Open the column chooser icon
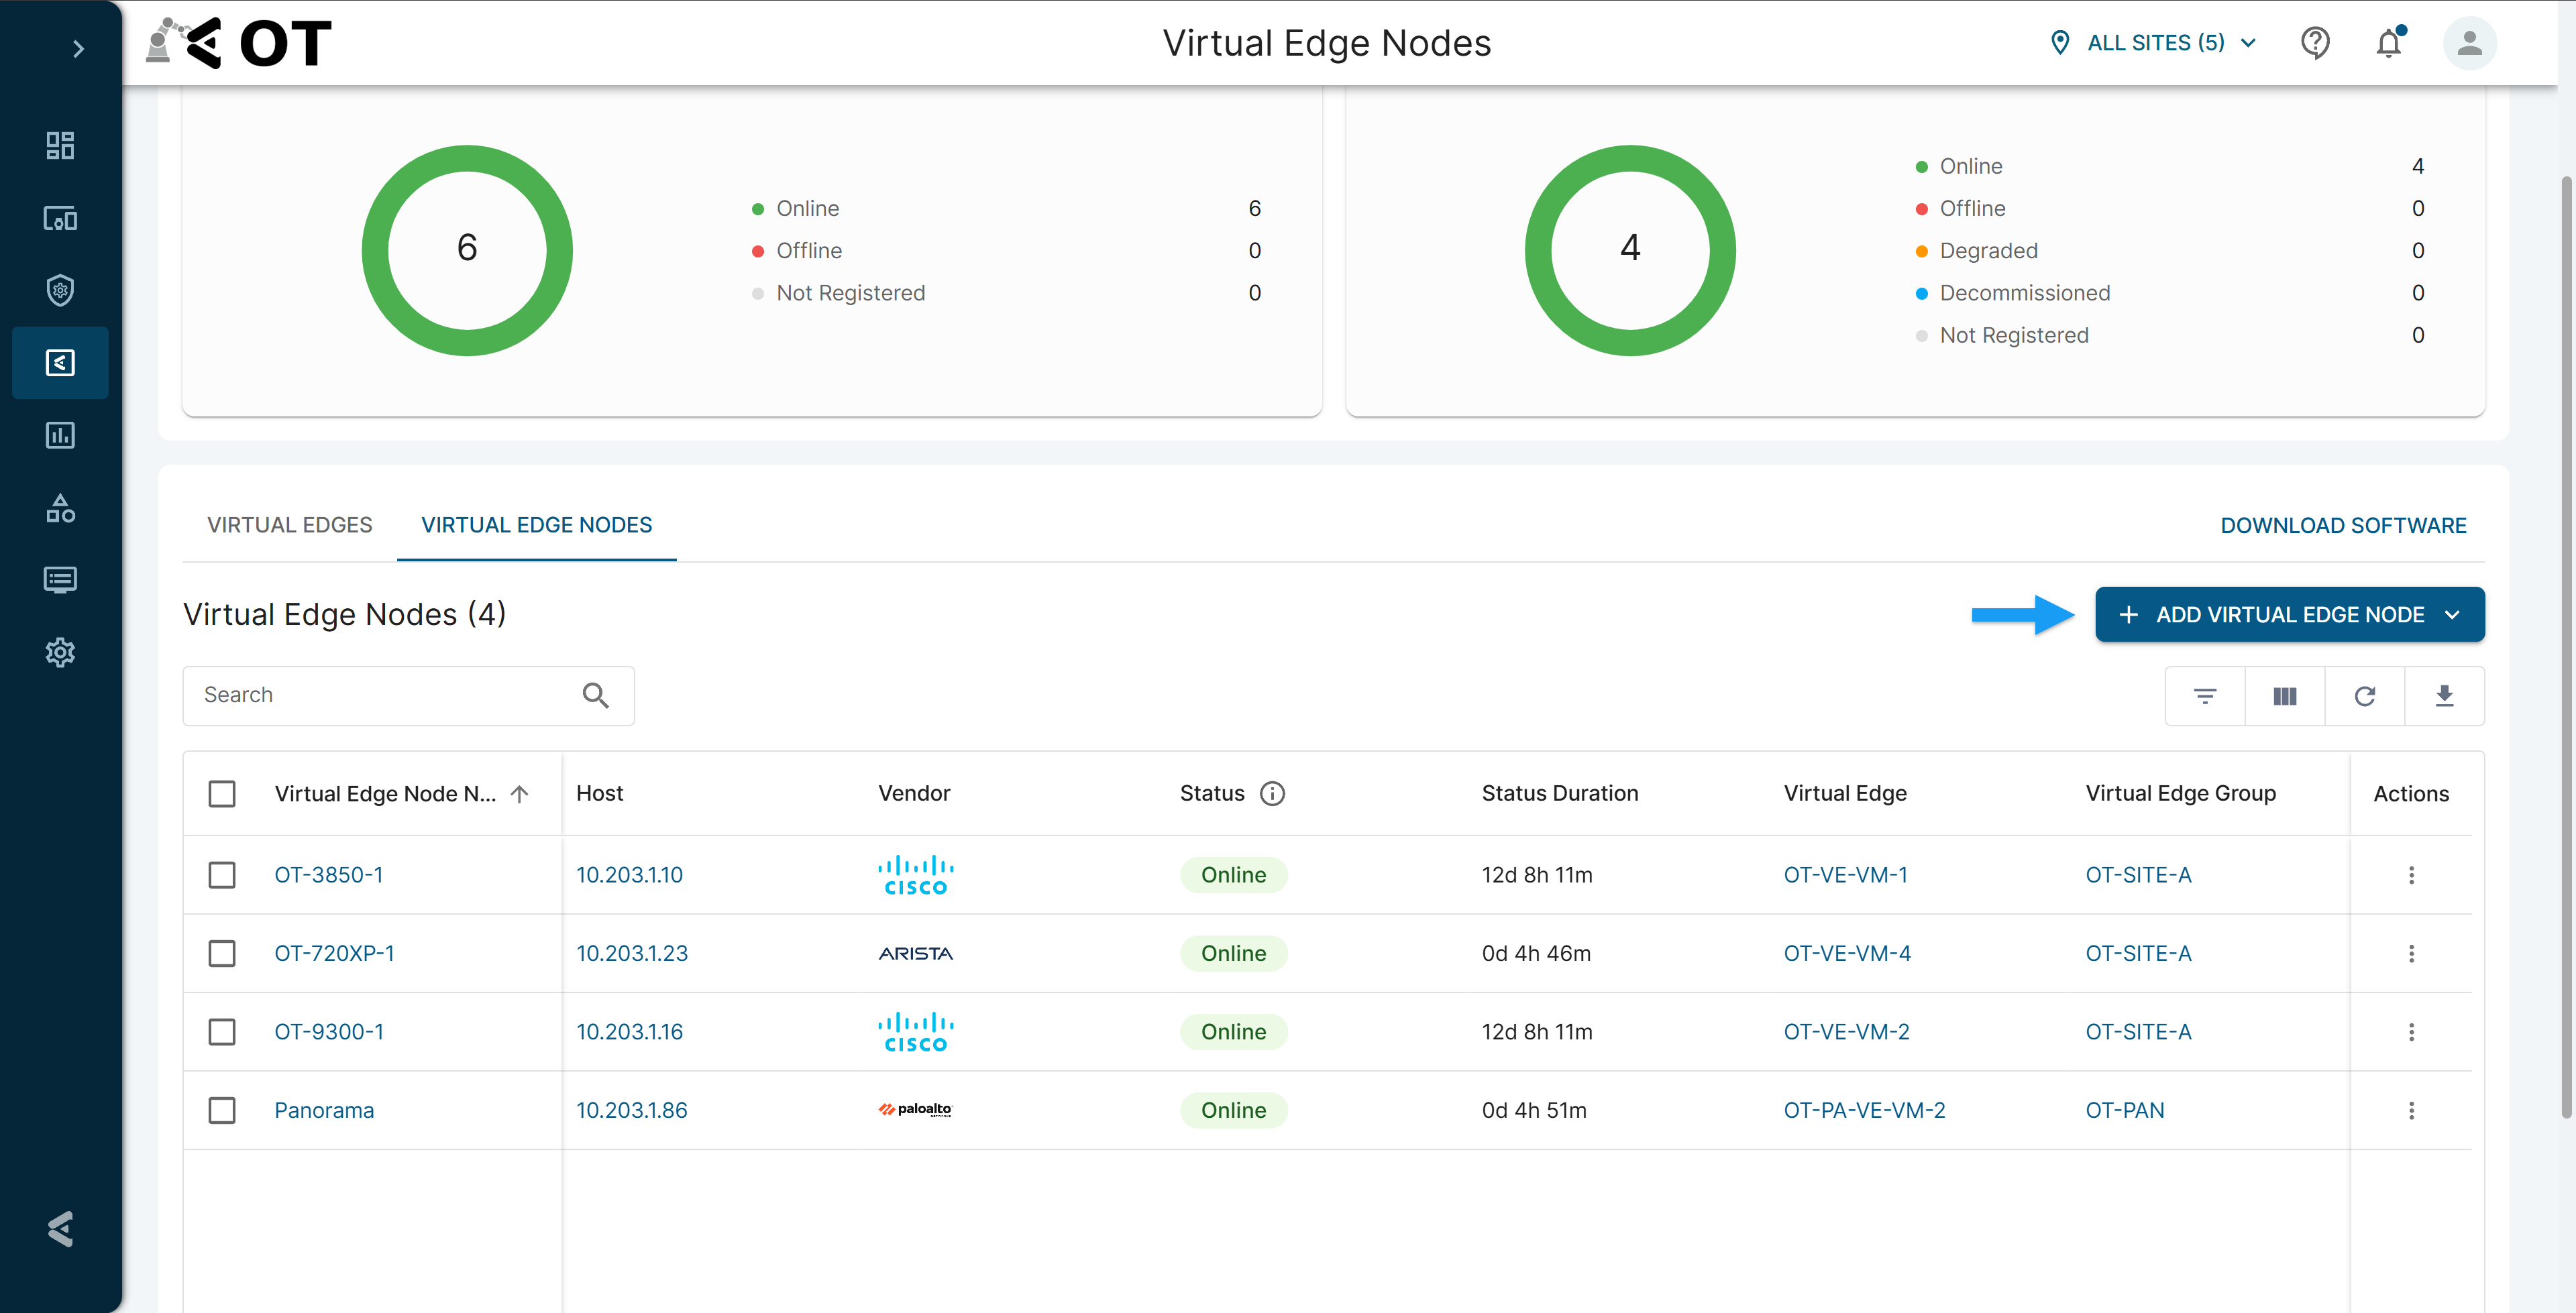The width and height of the screenshot is (2576, 1313). 2285,696
